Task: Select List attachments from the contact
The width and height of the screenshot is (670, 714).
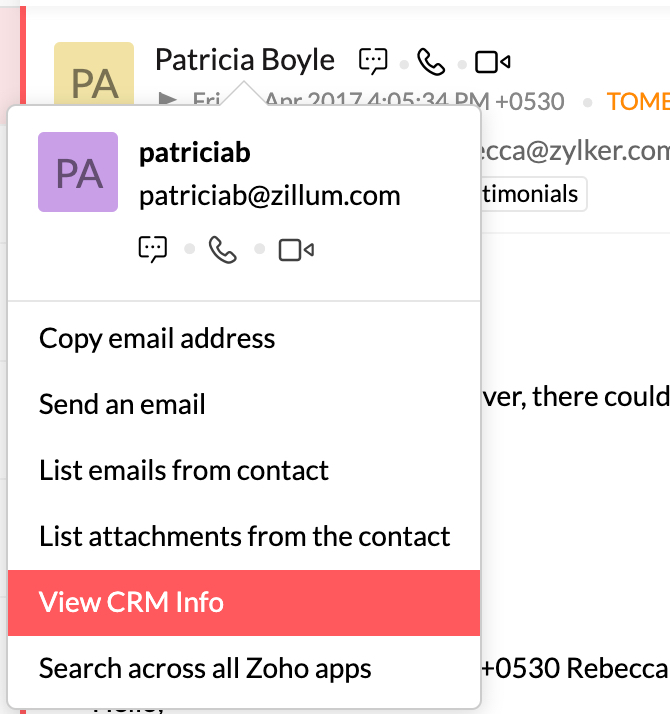Action: point(245,536)
